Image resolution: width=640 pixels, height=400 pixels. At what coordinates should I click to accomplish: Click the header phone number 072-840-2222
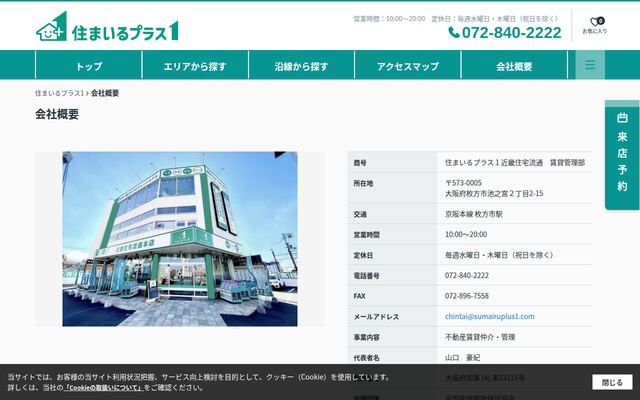(x=511, y=33)
